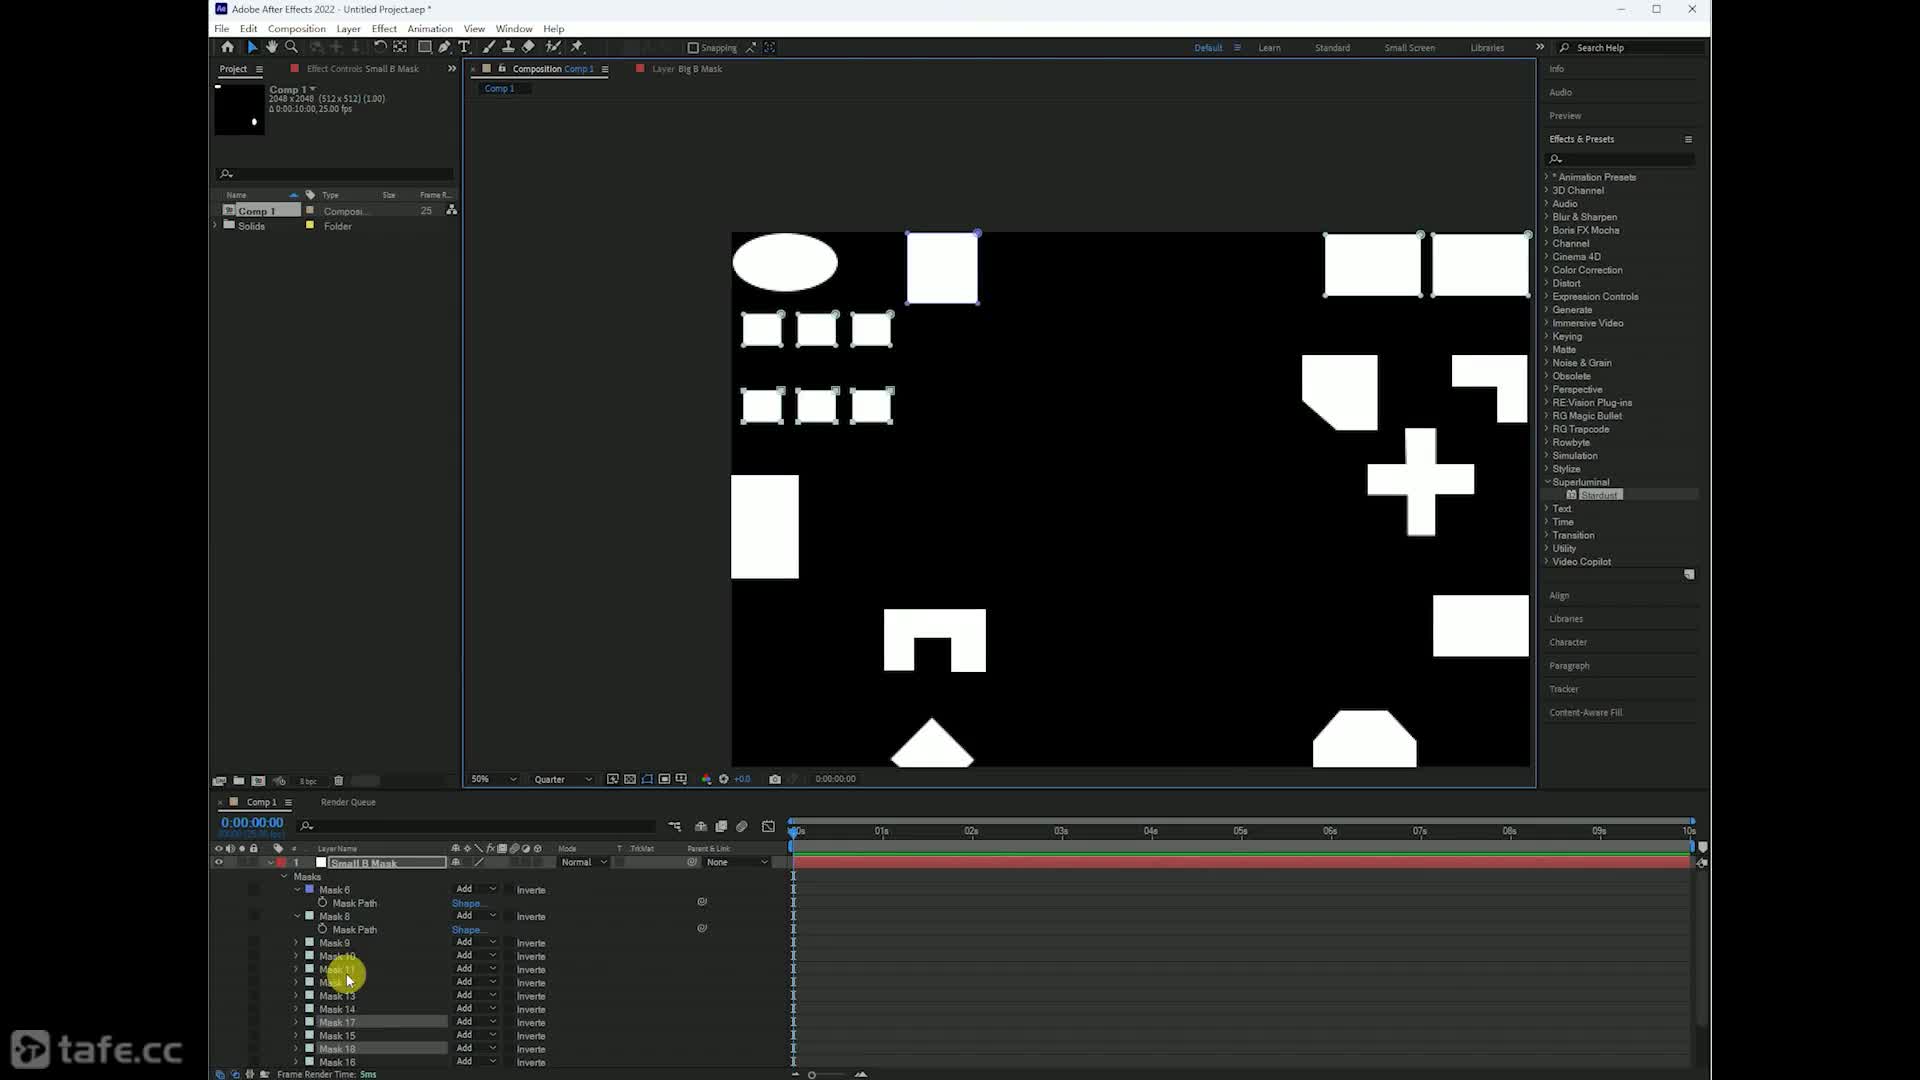Image resolution: width=1920 pixels, height=1080 pixels.
Task: Take a snapshot with camera icon
Action: (775, 779)
